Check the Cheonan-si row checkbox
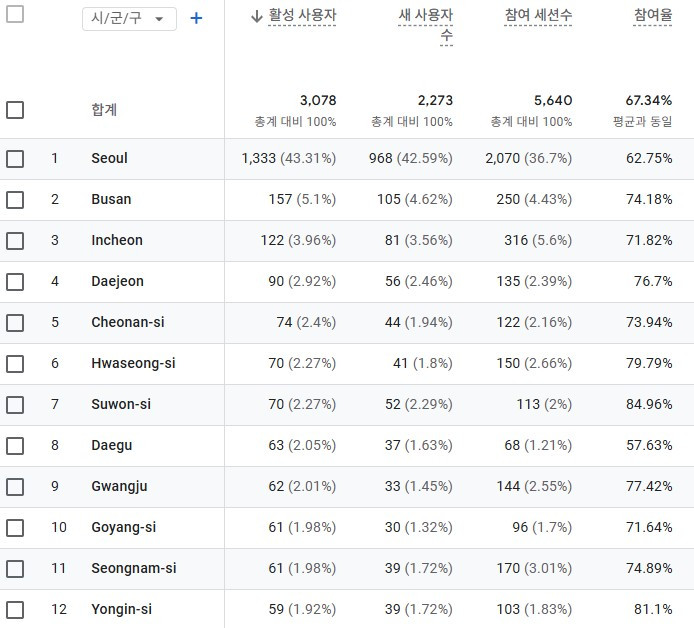 point(15,323)
